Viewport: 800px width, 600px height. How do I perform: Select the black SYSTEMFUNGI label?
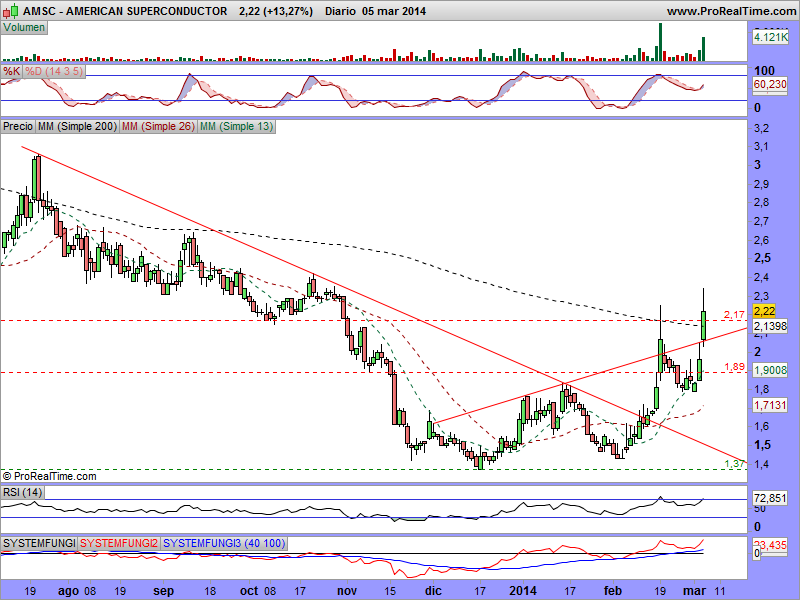tap(39, 543)
